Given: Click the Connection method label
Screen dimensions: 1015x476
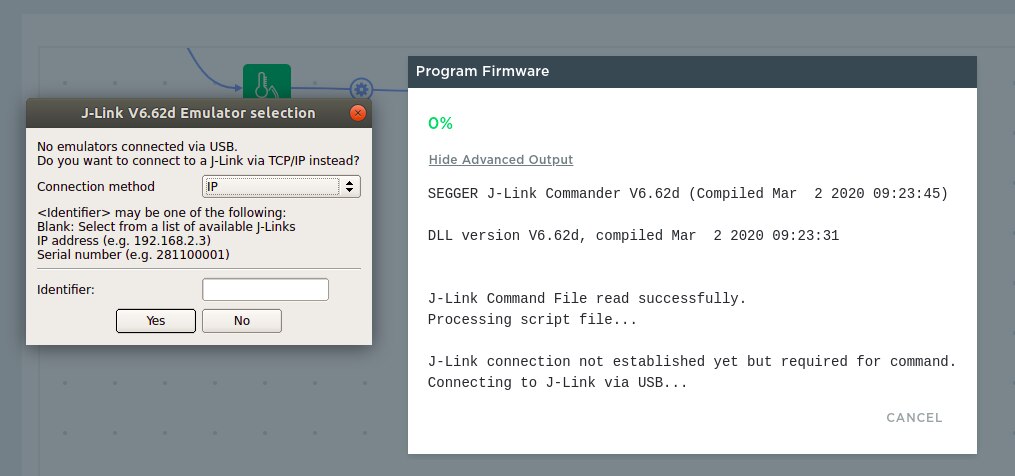Looking at the screenshot, I should [96, 187].
